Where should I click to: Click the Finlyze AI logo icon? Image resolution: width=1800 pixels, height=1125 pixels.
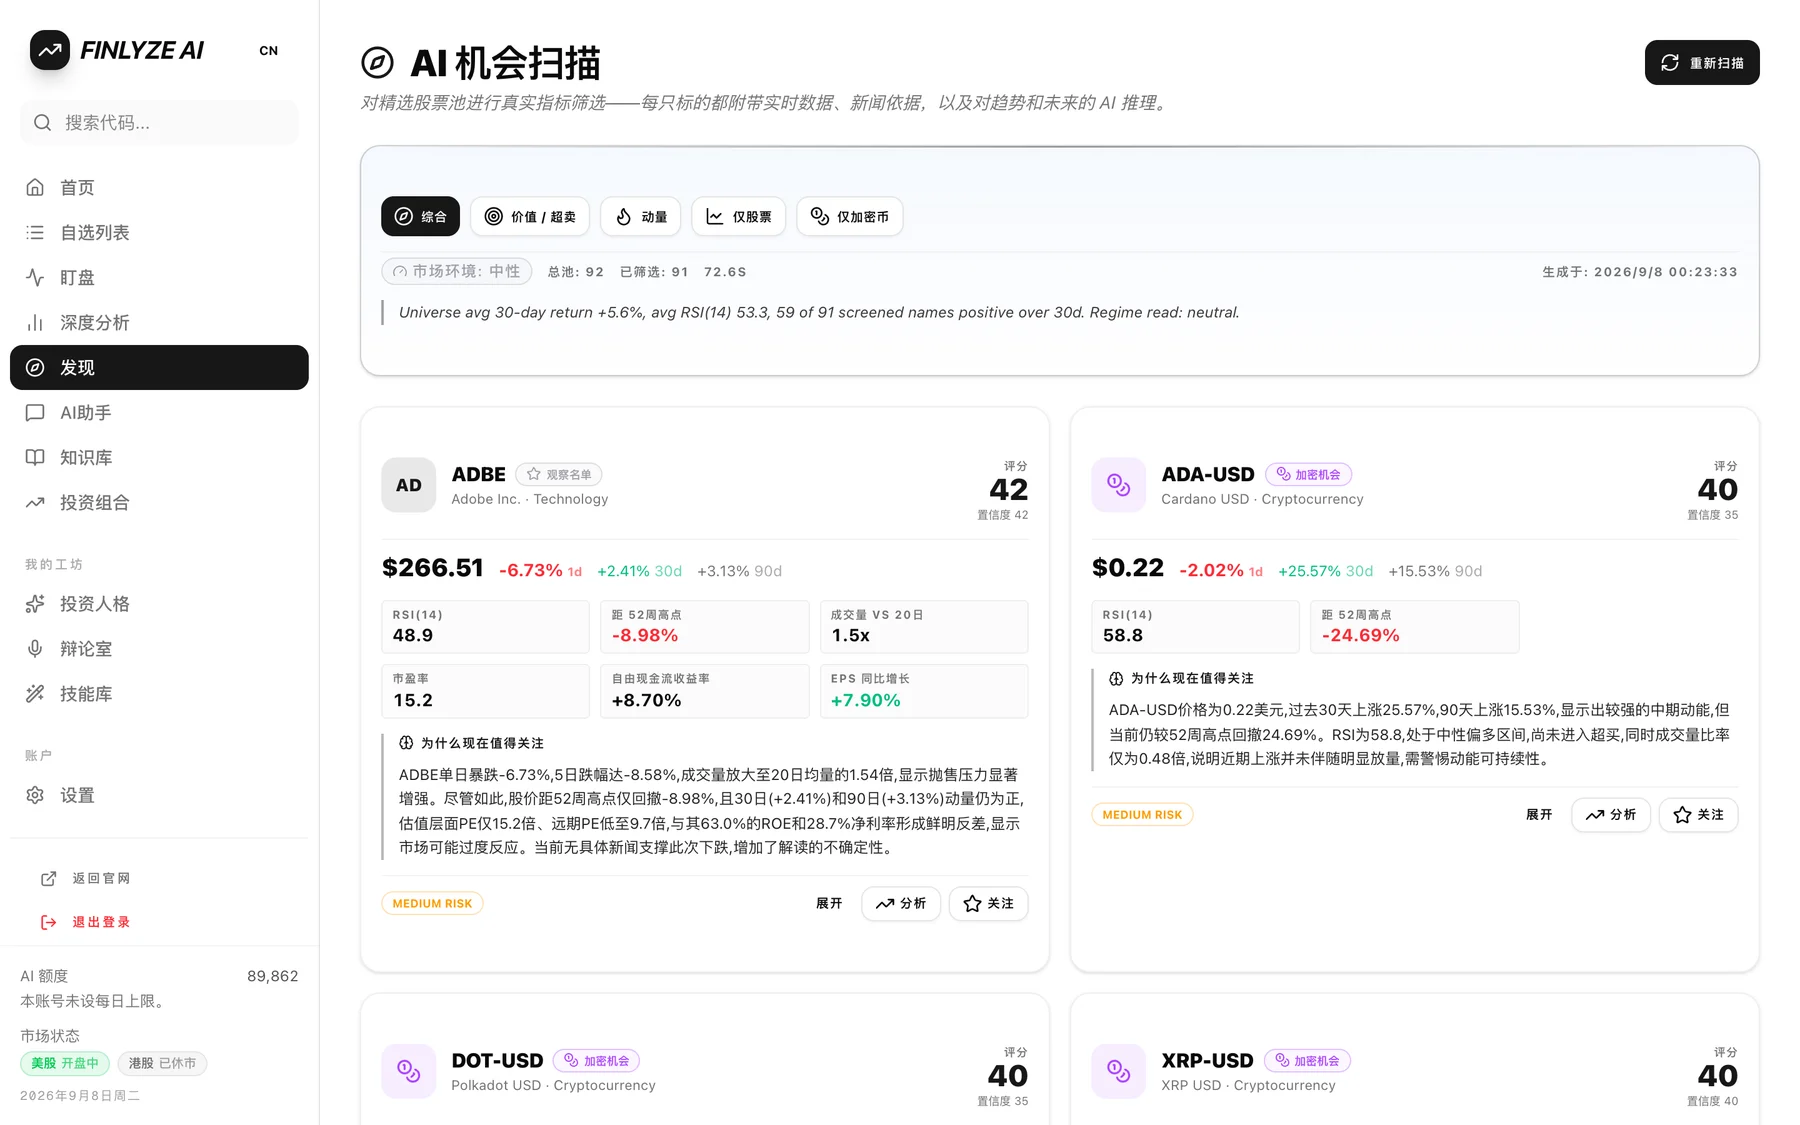pos(50,50)
